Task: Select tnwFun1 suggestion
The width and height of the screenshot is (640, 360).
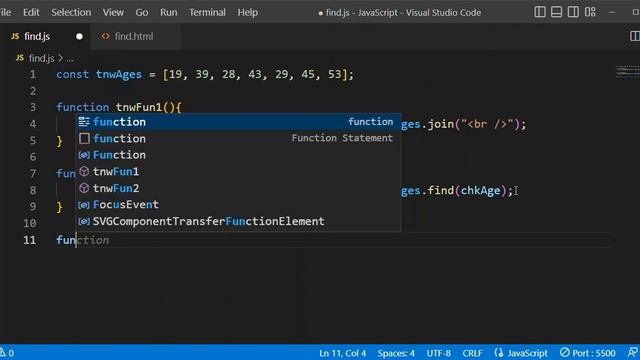Action: (x=238, y=171)
